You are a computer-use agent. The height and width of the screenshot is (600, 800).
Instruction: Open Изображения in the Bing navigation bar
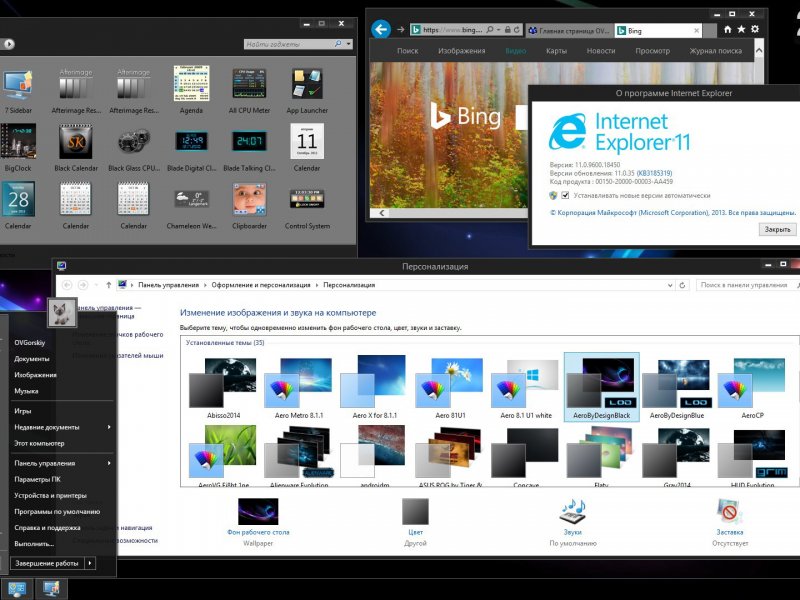(x=461, y=51)
